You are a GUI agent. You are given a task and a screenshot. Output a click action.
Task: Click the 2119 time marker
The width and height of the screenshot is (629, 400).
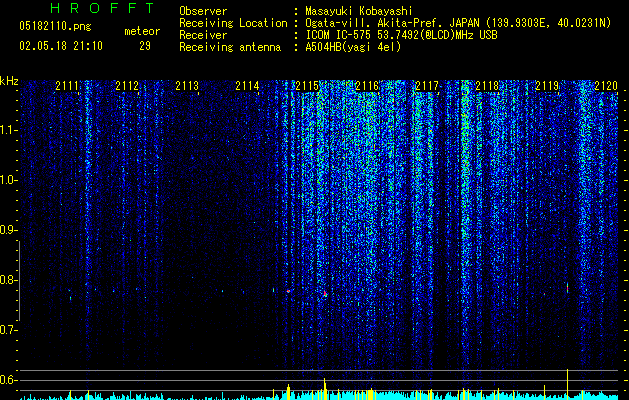click(547, 86)
